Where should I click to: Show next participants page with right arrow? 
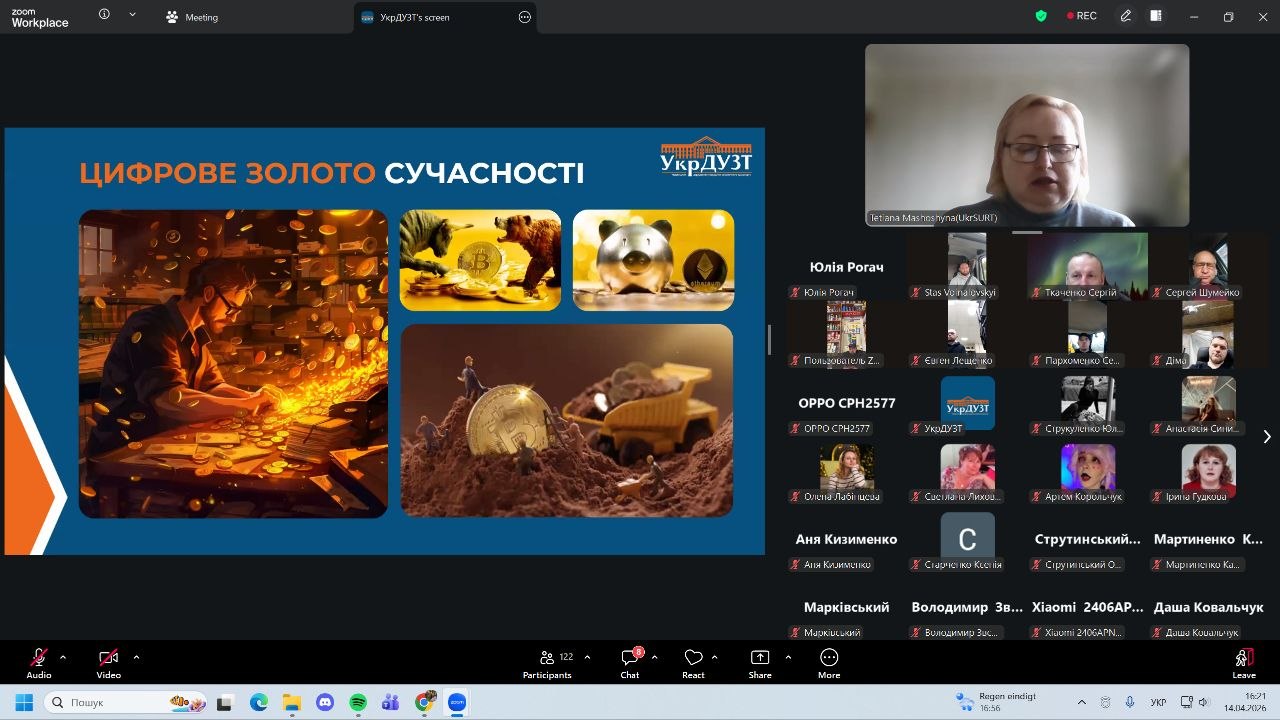point(1267,437)
